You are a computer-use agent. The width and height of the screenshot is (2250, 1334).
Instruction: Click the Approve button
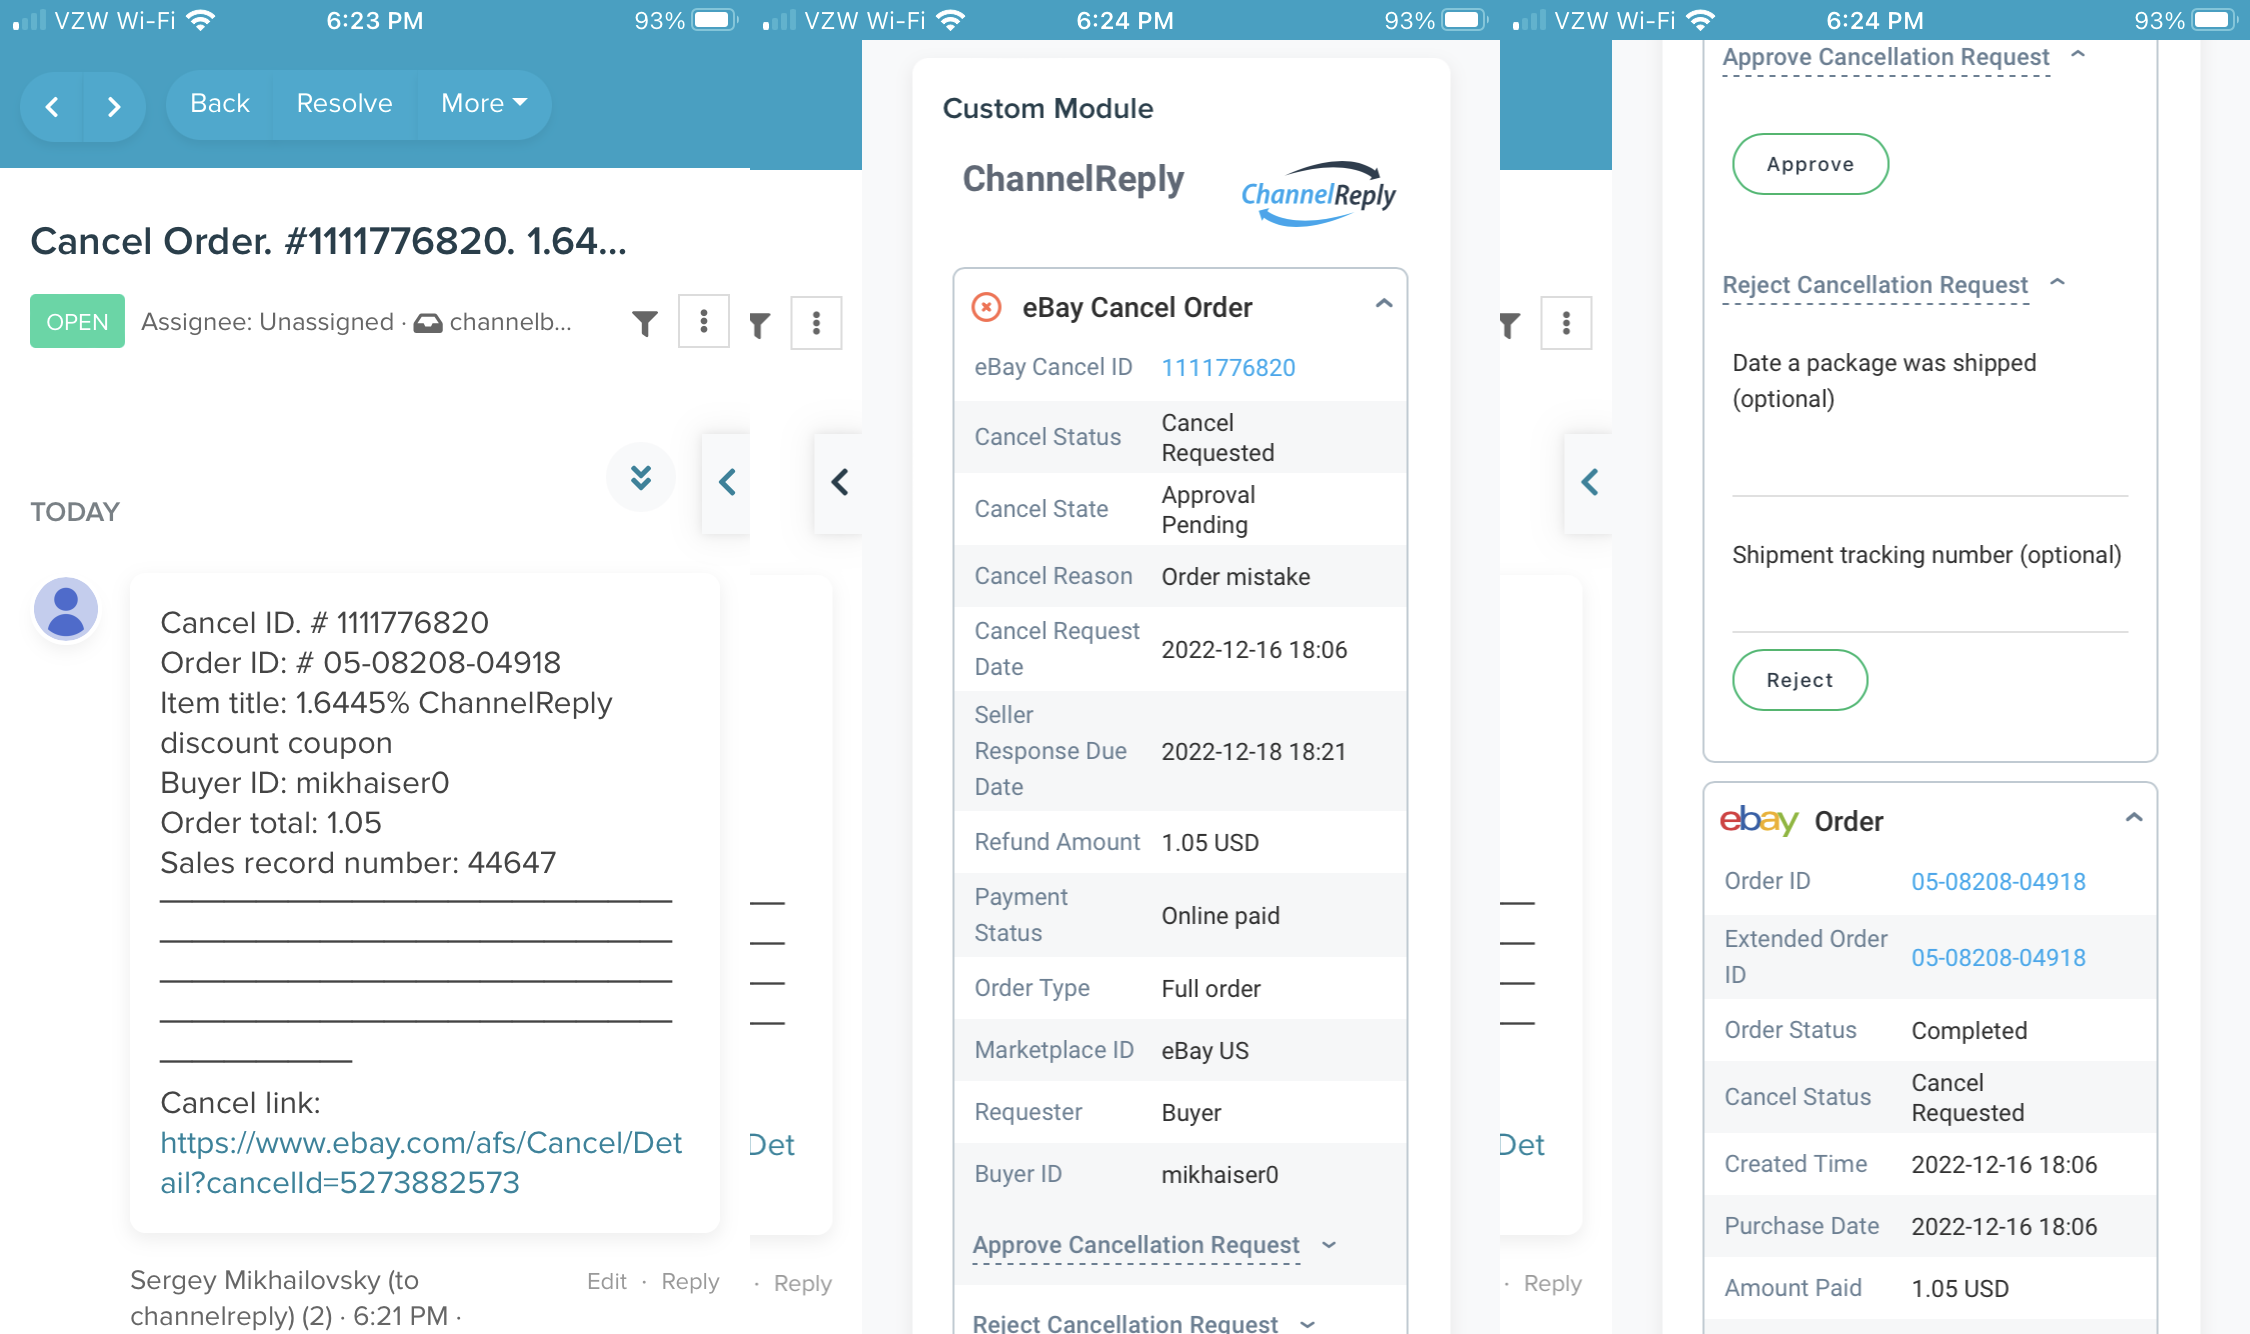click(1810, 164)
